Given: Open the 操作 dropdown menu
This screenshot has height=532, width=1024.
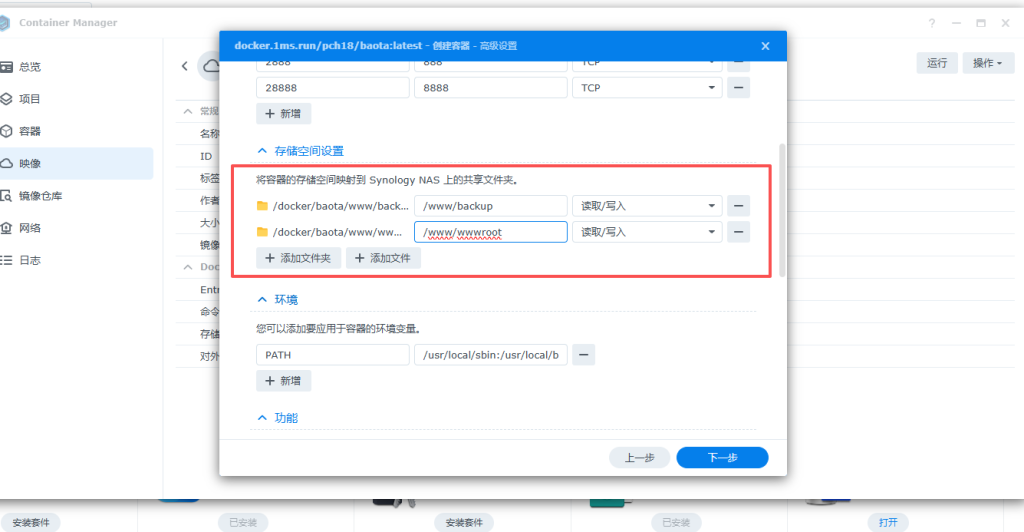Looking at the screenshot, I should click(987, 63).
